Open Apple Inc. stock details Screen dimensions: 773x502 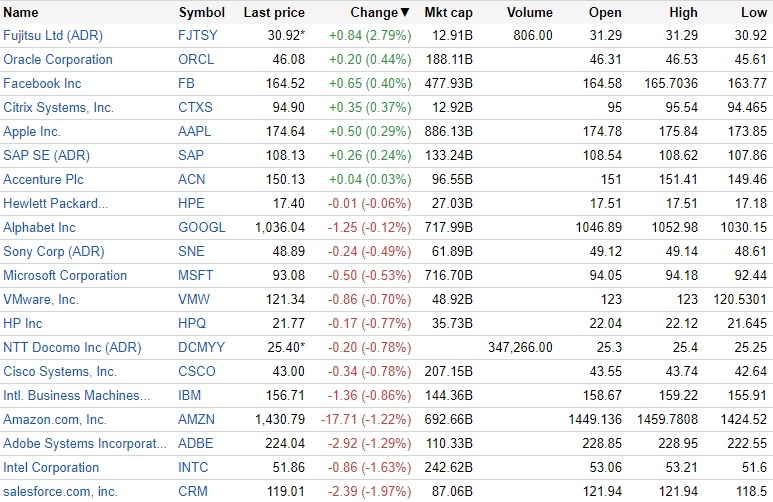coord(32,131)
